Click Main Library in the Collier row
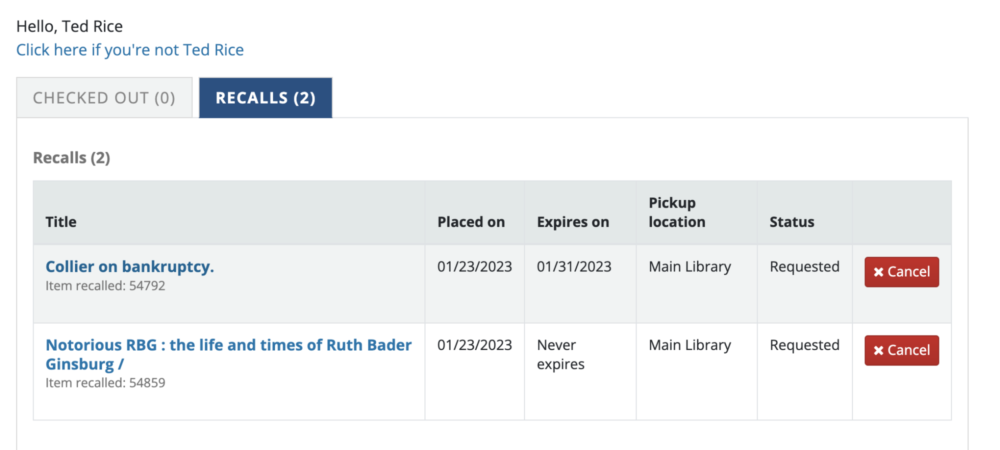 click(x=690, y=267)
